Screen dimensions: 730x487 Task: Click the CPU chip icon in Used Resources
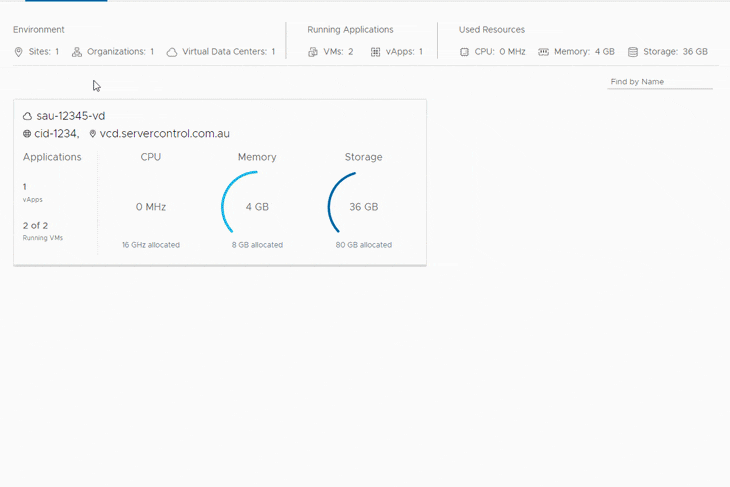[464, 52]
